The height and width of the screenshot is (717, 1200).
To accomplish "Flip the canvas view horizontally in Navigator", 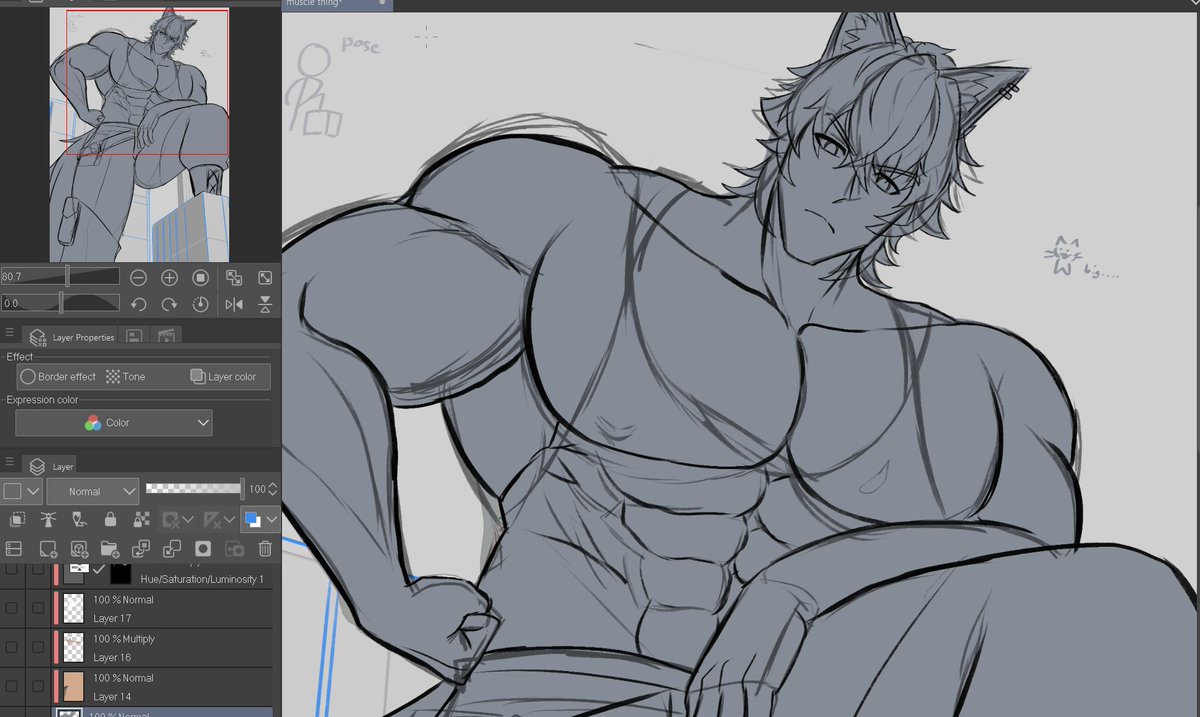I will (233, 304).
